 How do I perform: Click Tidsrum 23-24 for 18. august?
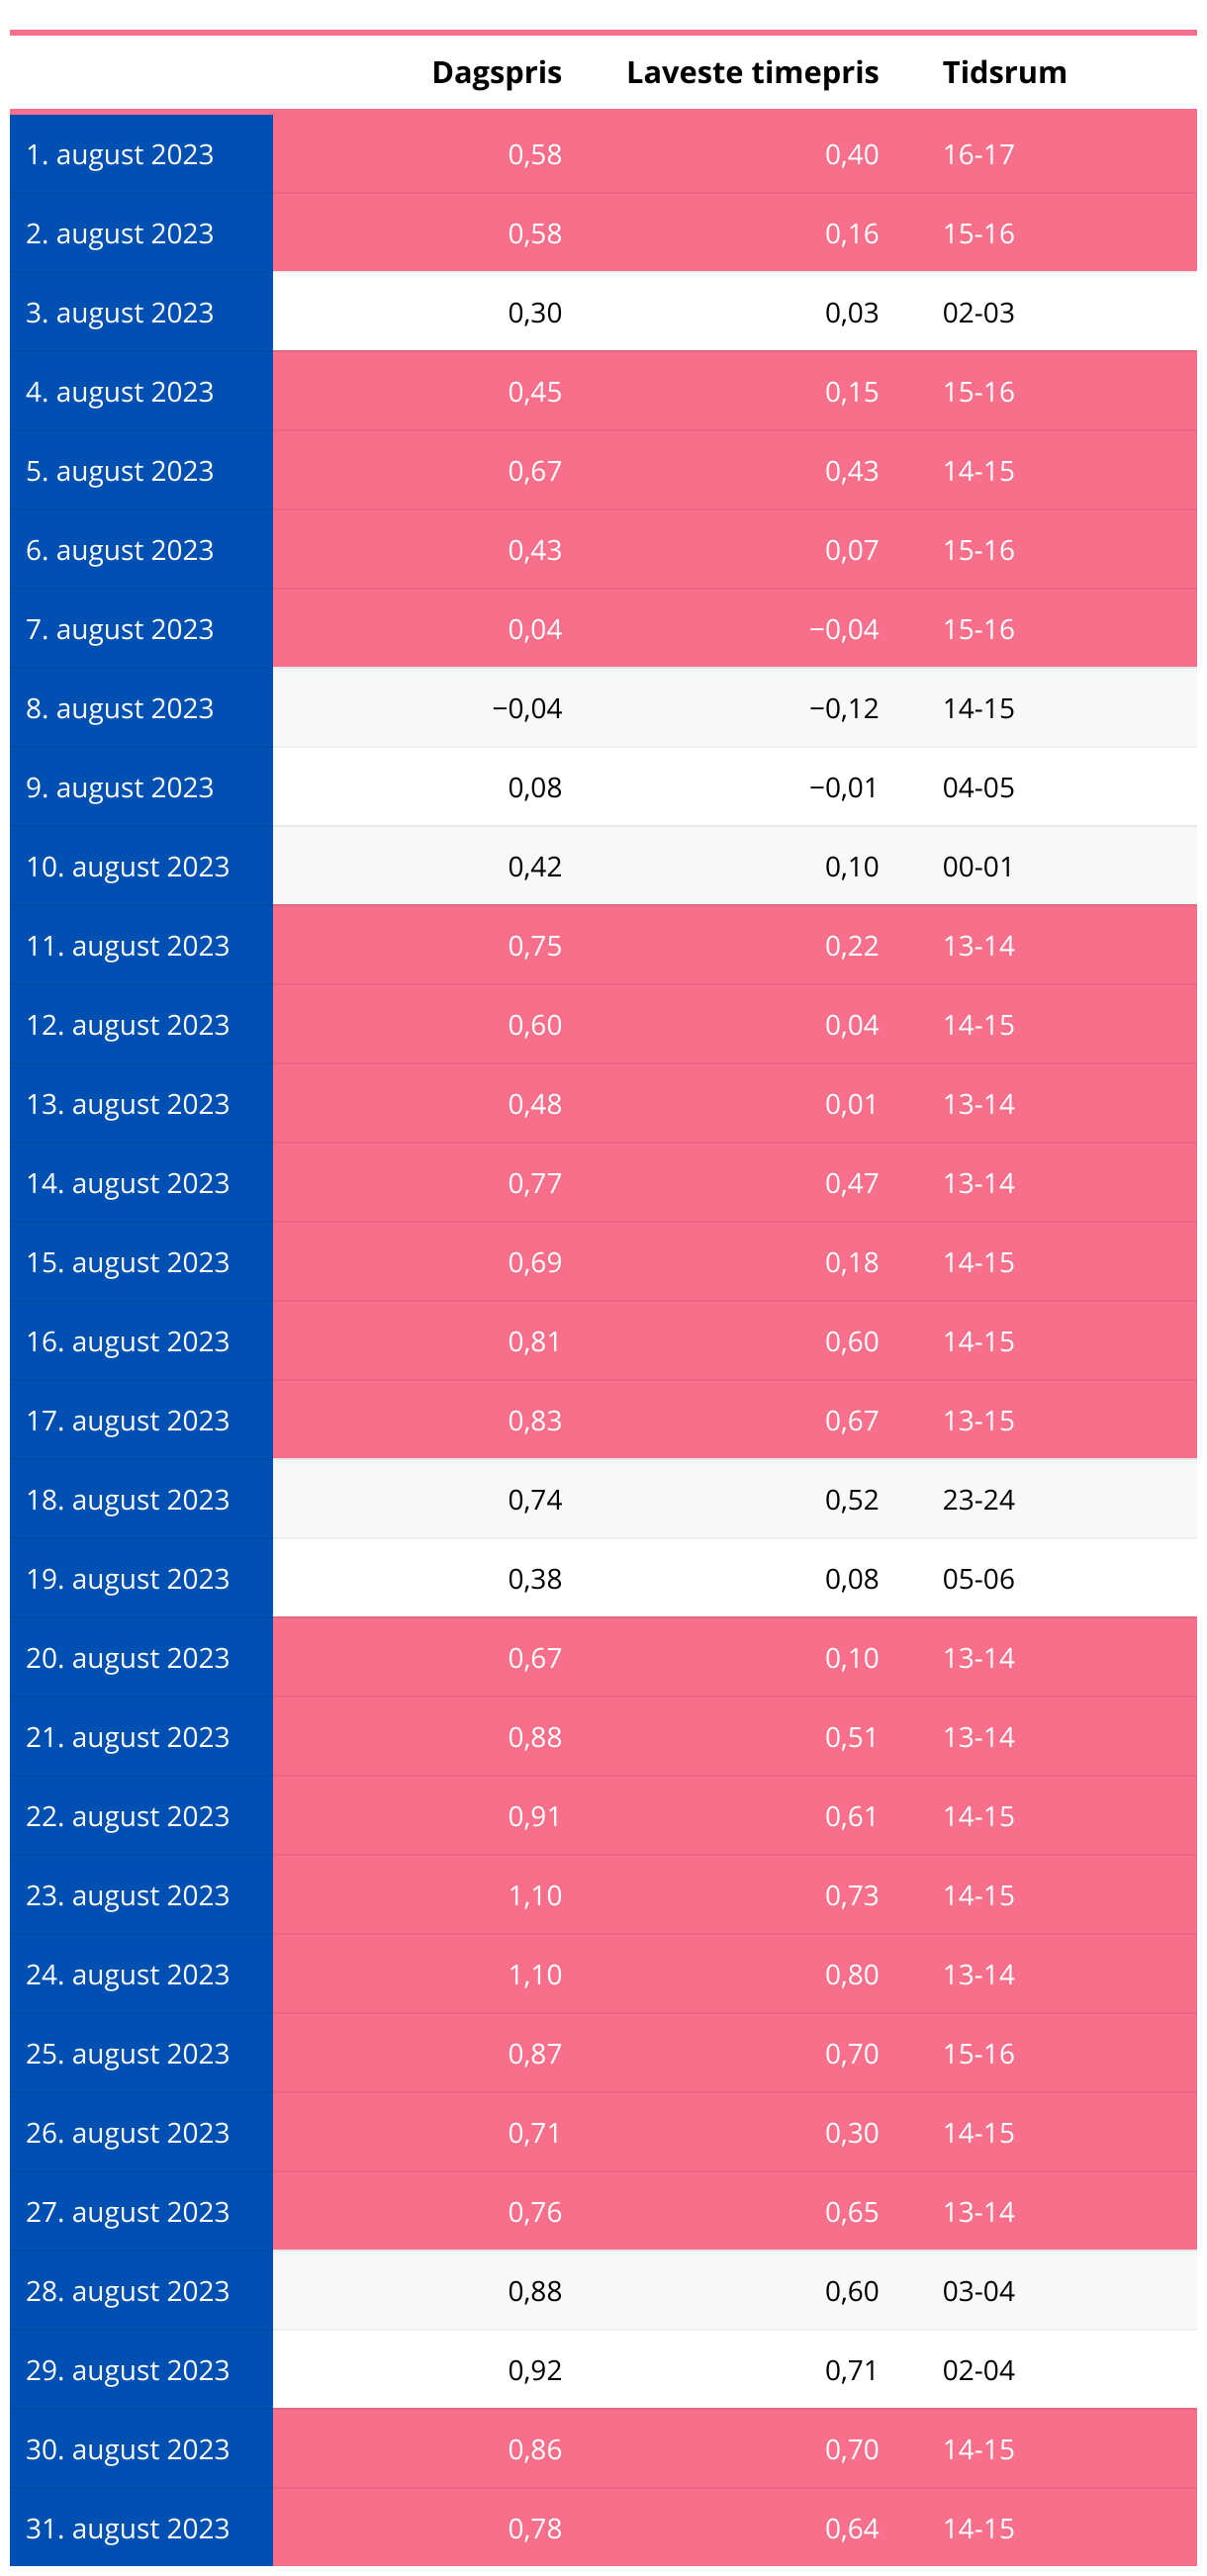[x=978, y=1500]
